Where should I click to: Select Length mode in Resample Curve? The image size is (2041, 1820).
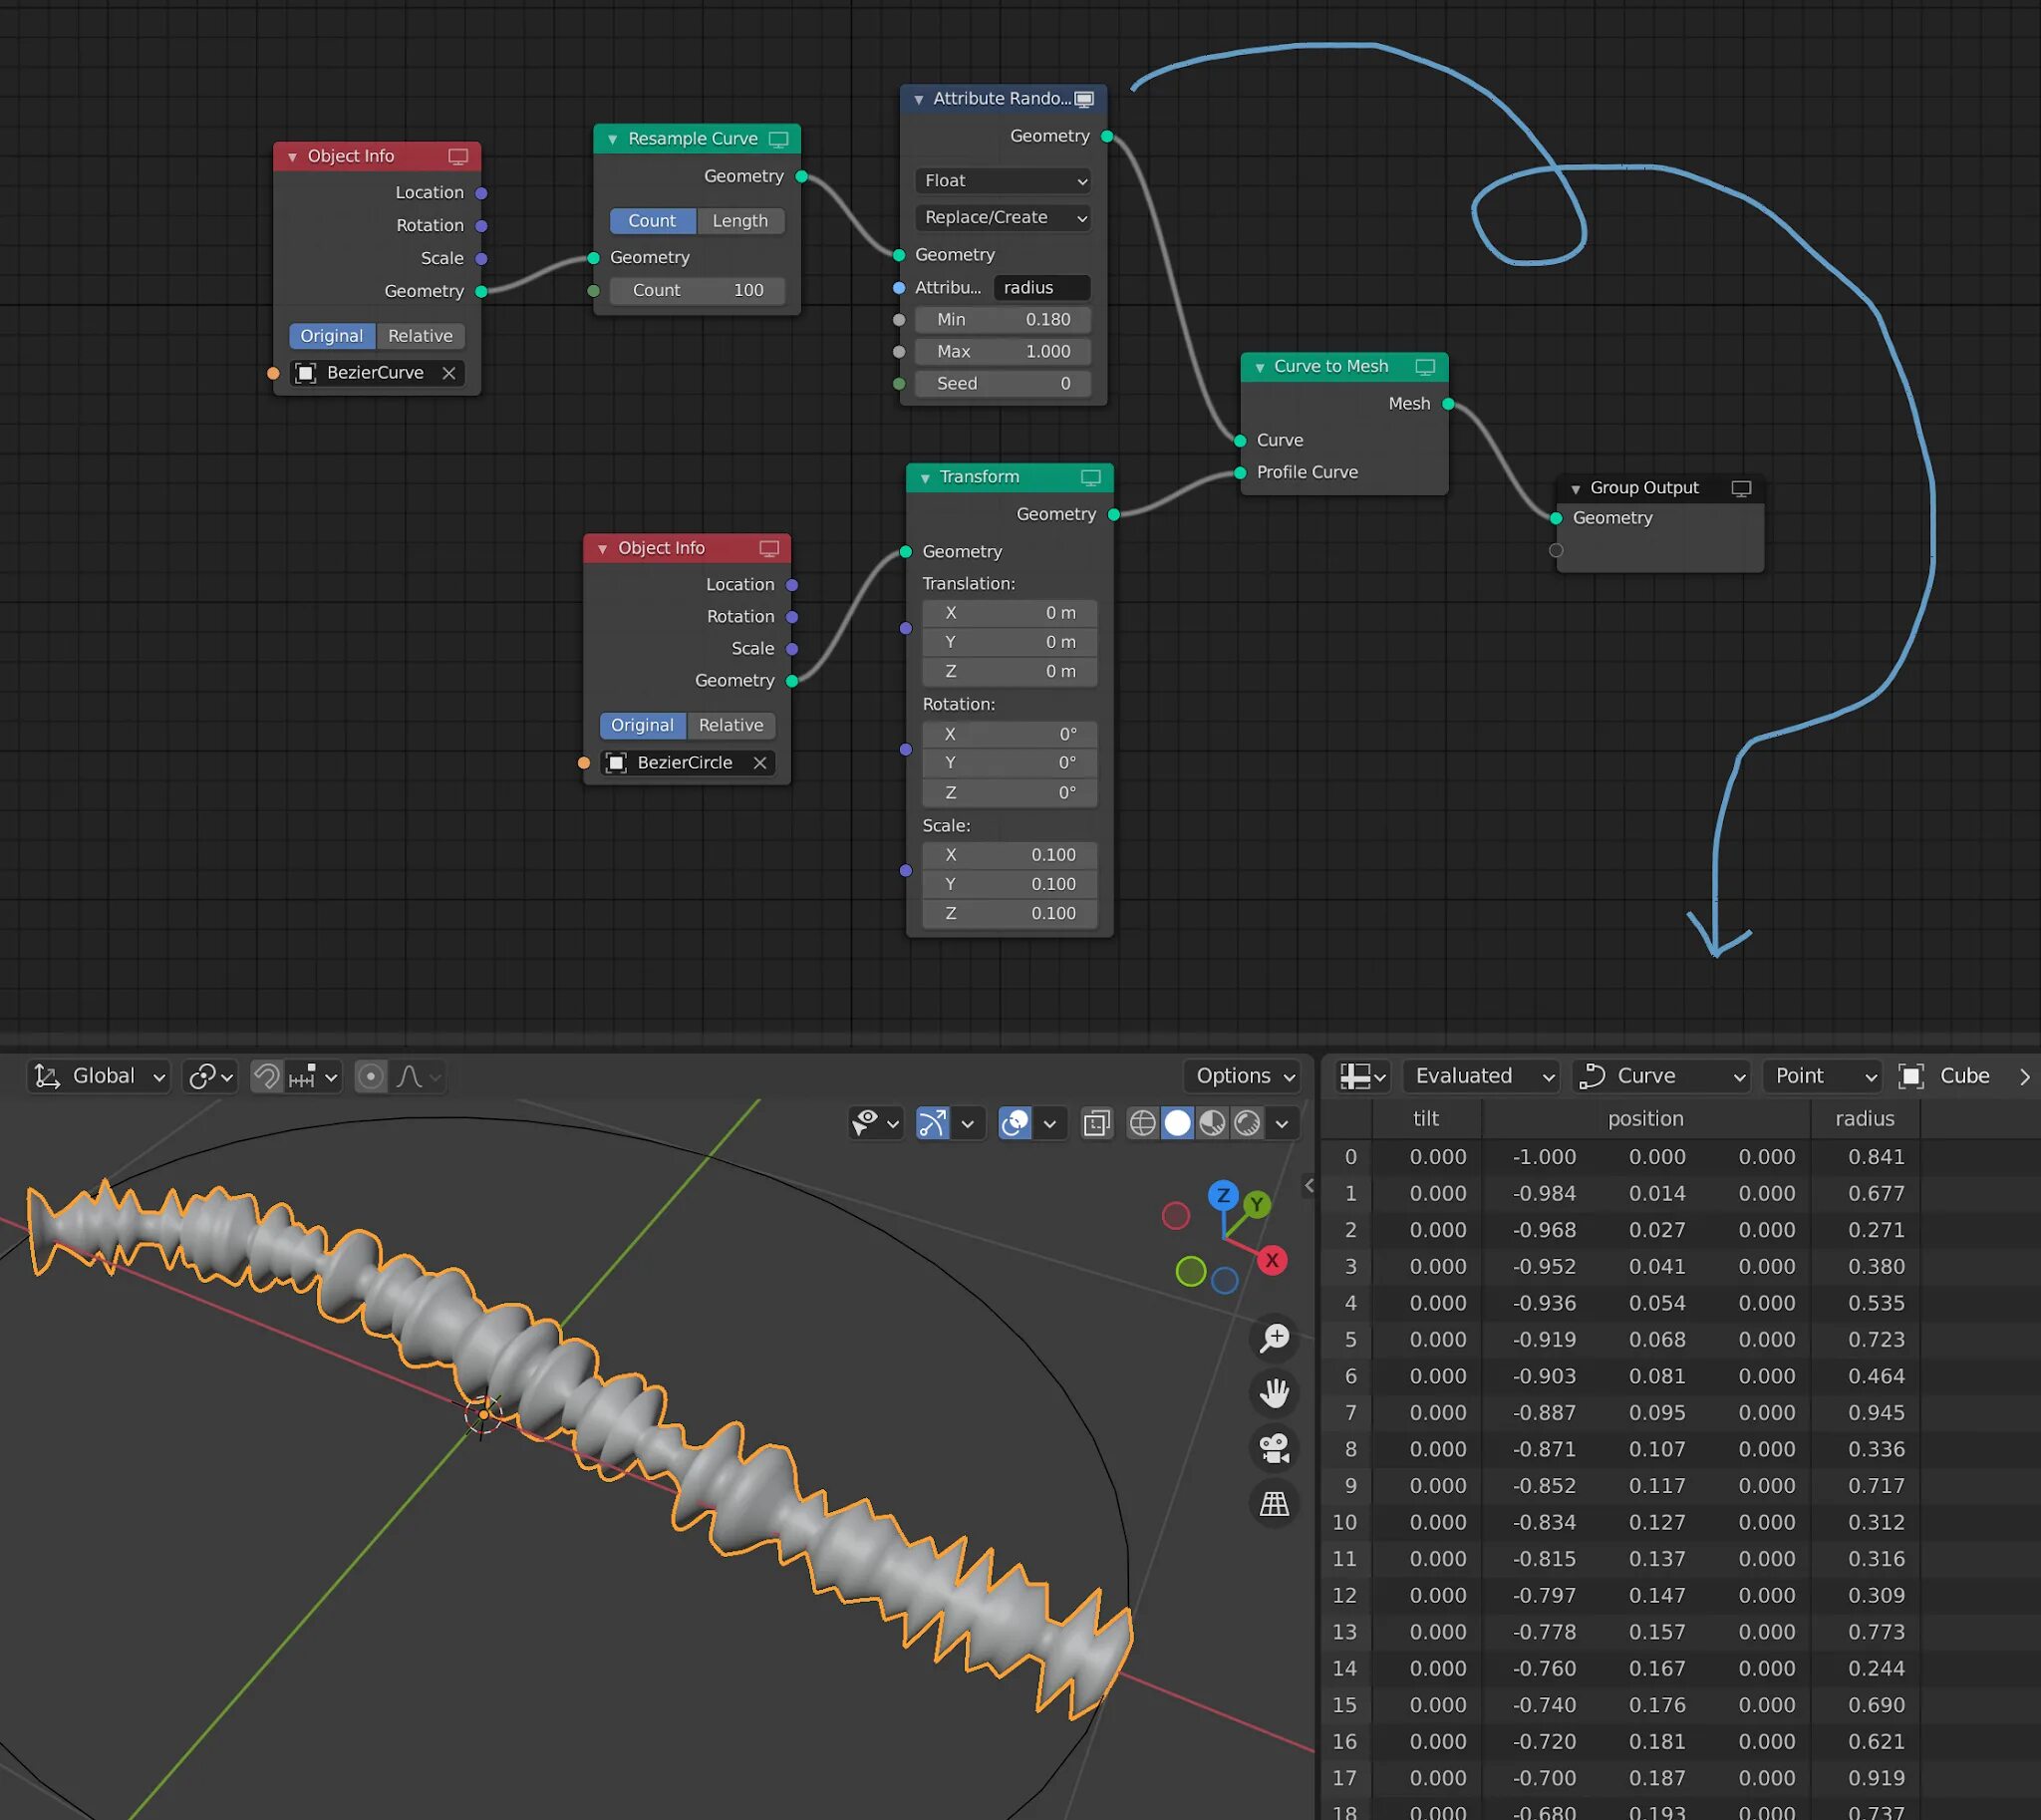pos(740,221)
